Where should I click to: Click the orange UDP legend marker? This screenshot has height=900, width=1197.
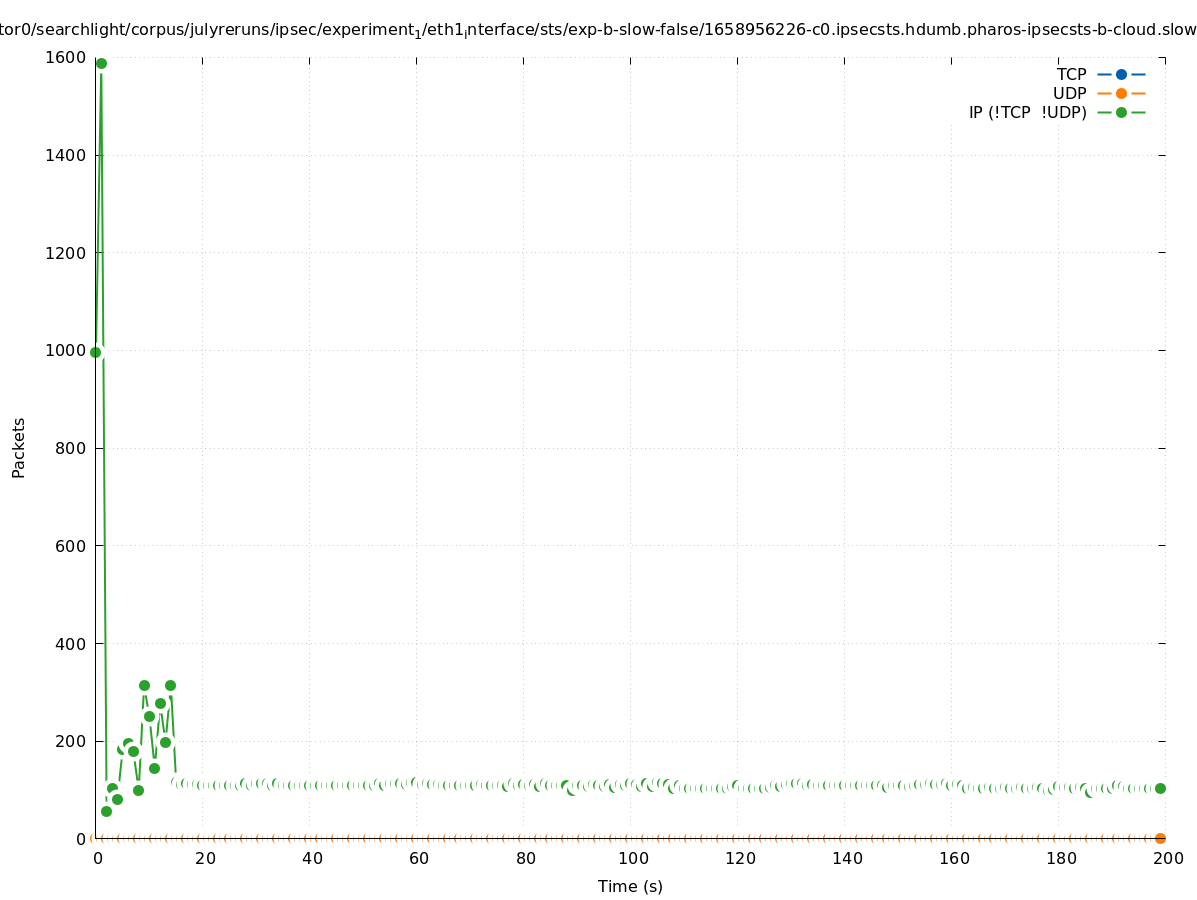pyautogui.click(x=1121, y=93)
